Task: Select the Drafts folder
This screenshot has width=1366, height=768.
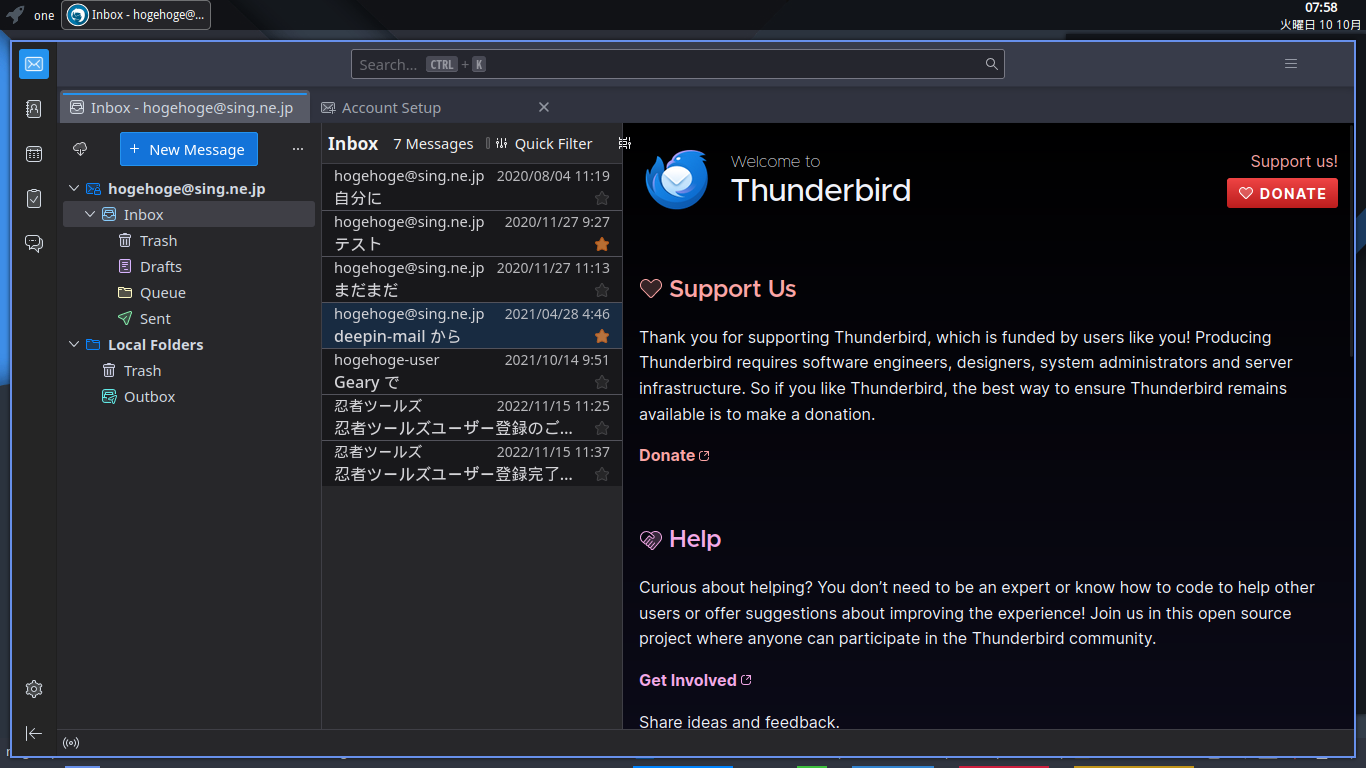Action: pos(189,266)
